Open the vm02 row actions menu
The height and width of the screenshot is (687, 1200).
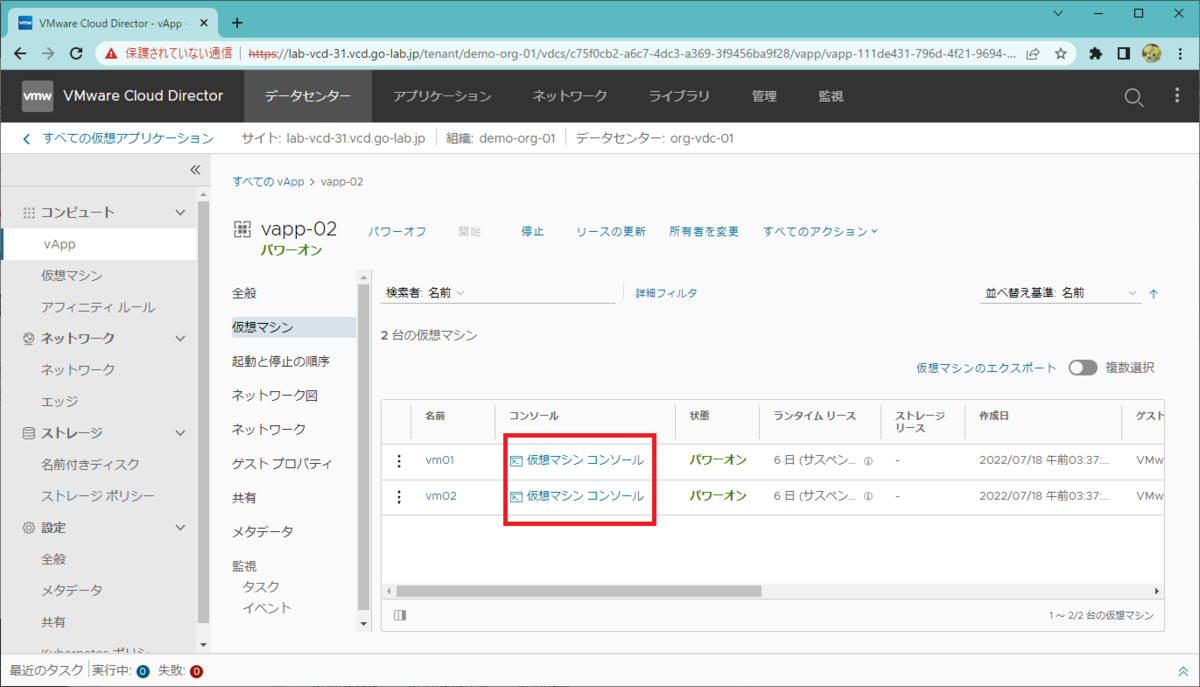399,496
